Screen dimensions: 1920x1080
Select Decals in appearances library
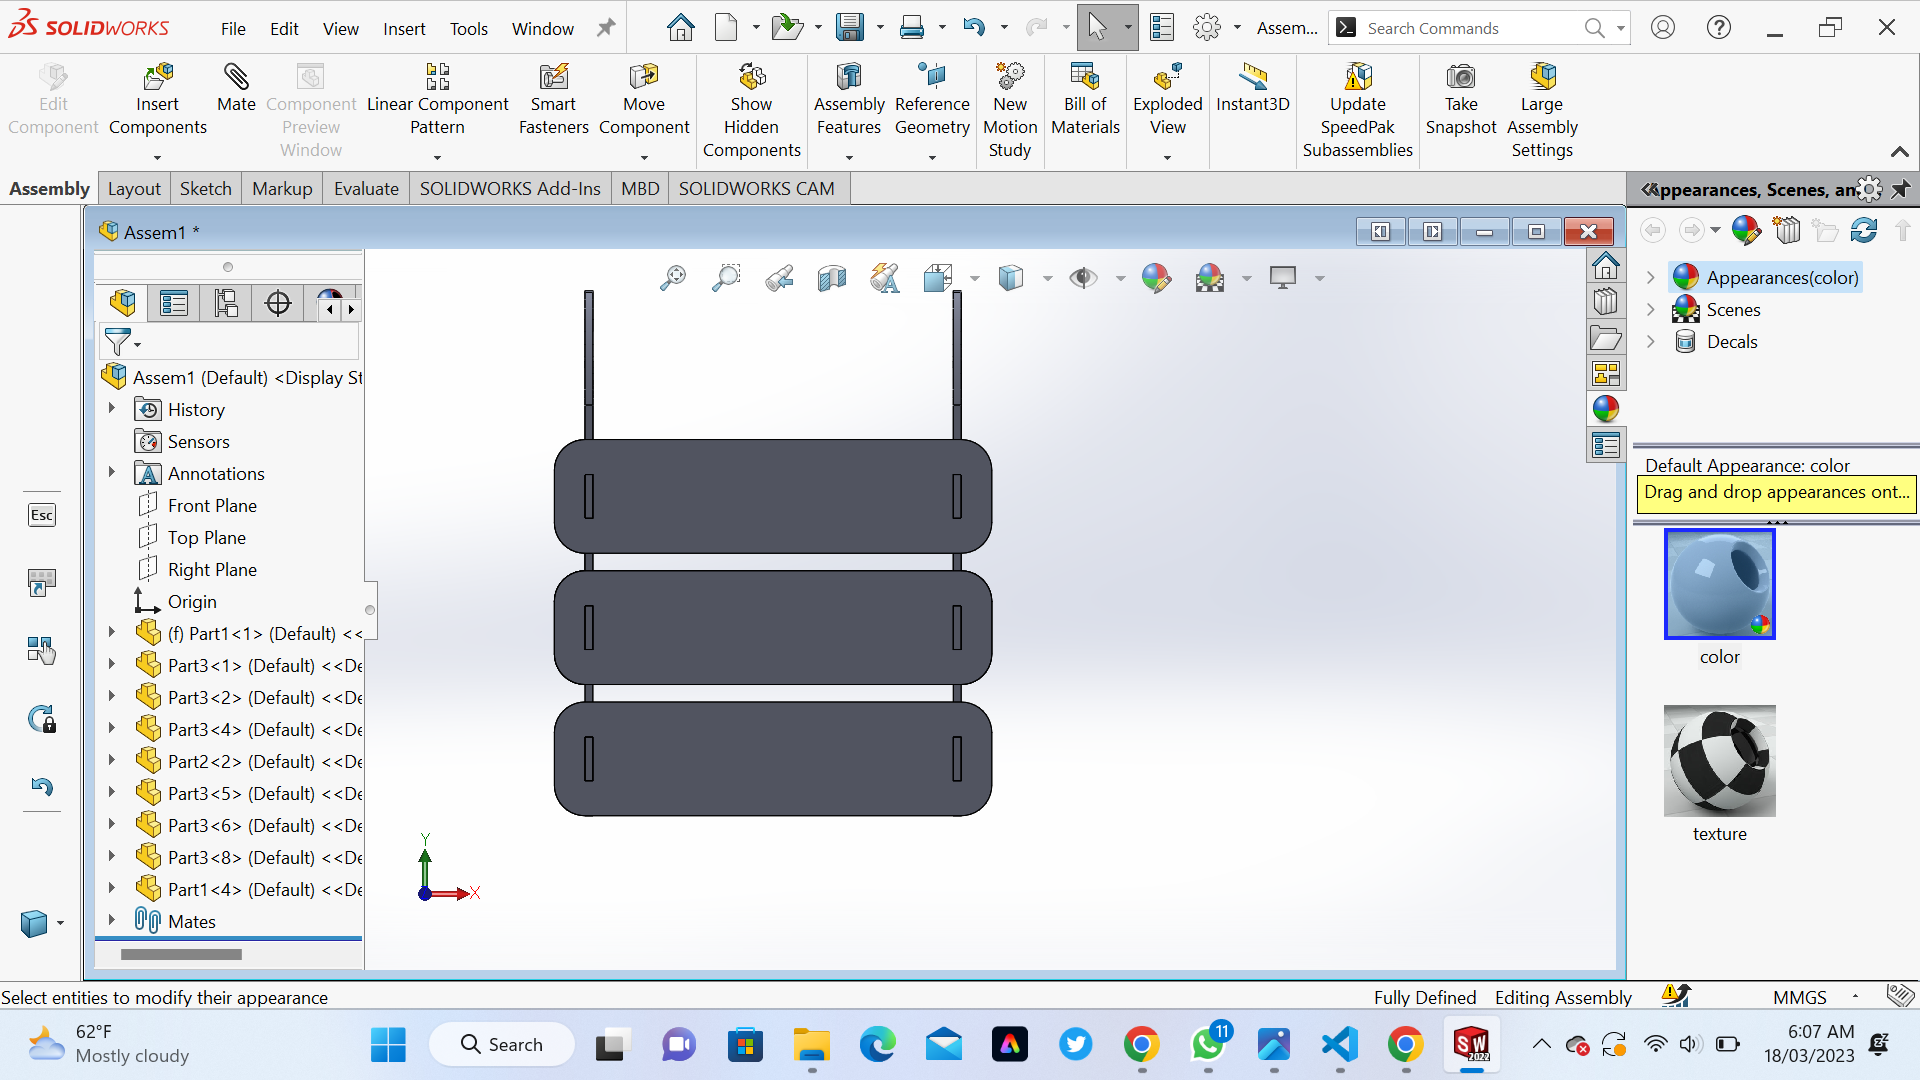(x=1731, y=341)
